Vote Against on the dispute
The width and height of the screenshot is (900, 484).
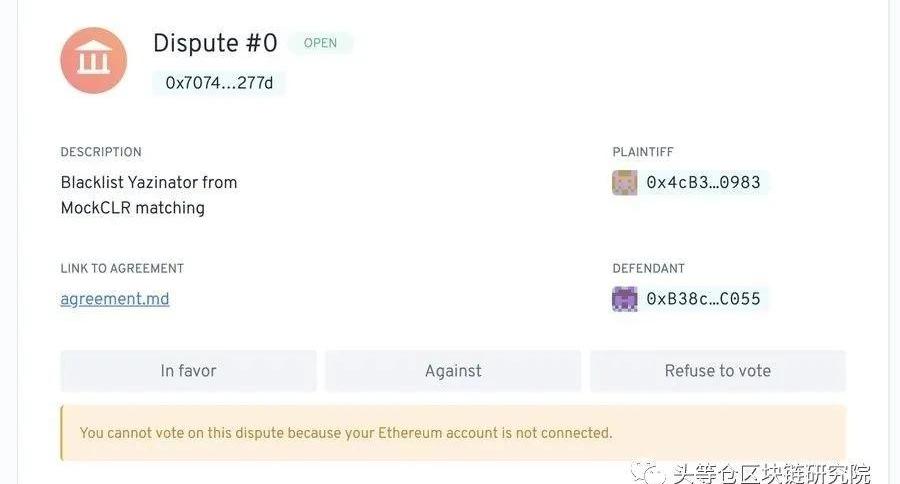coord(453,371)
